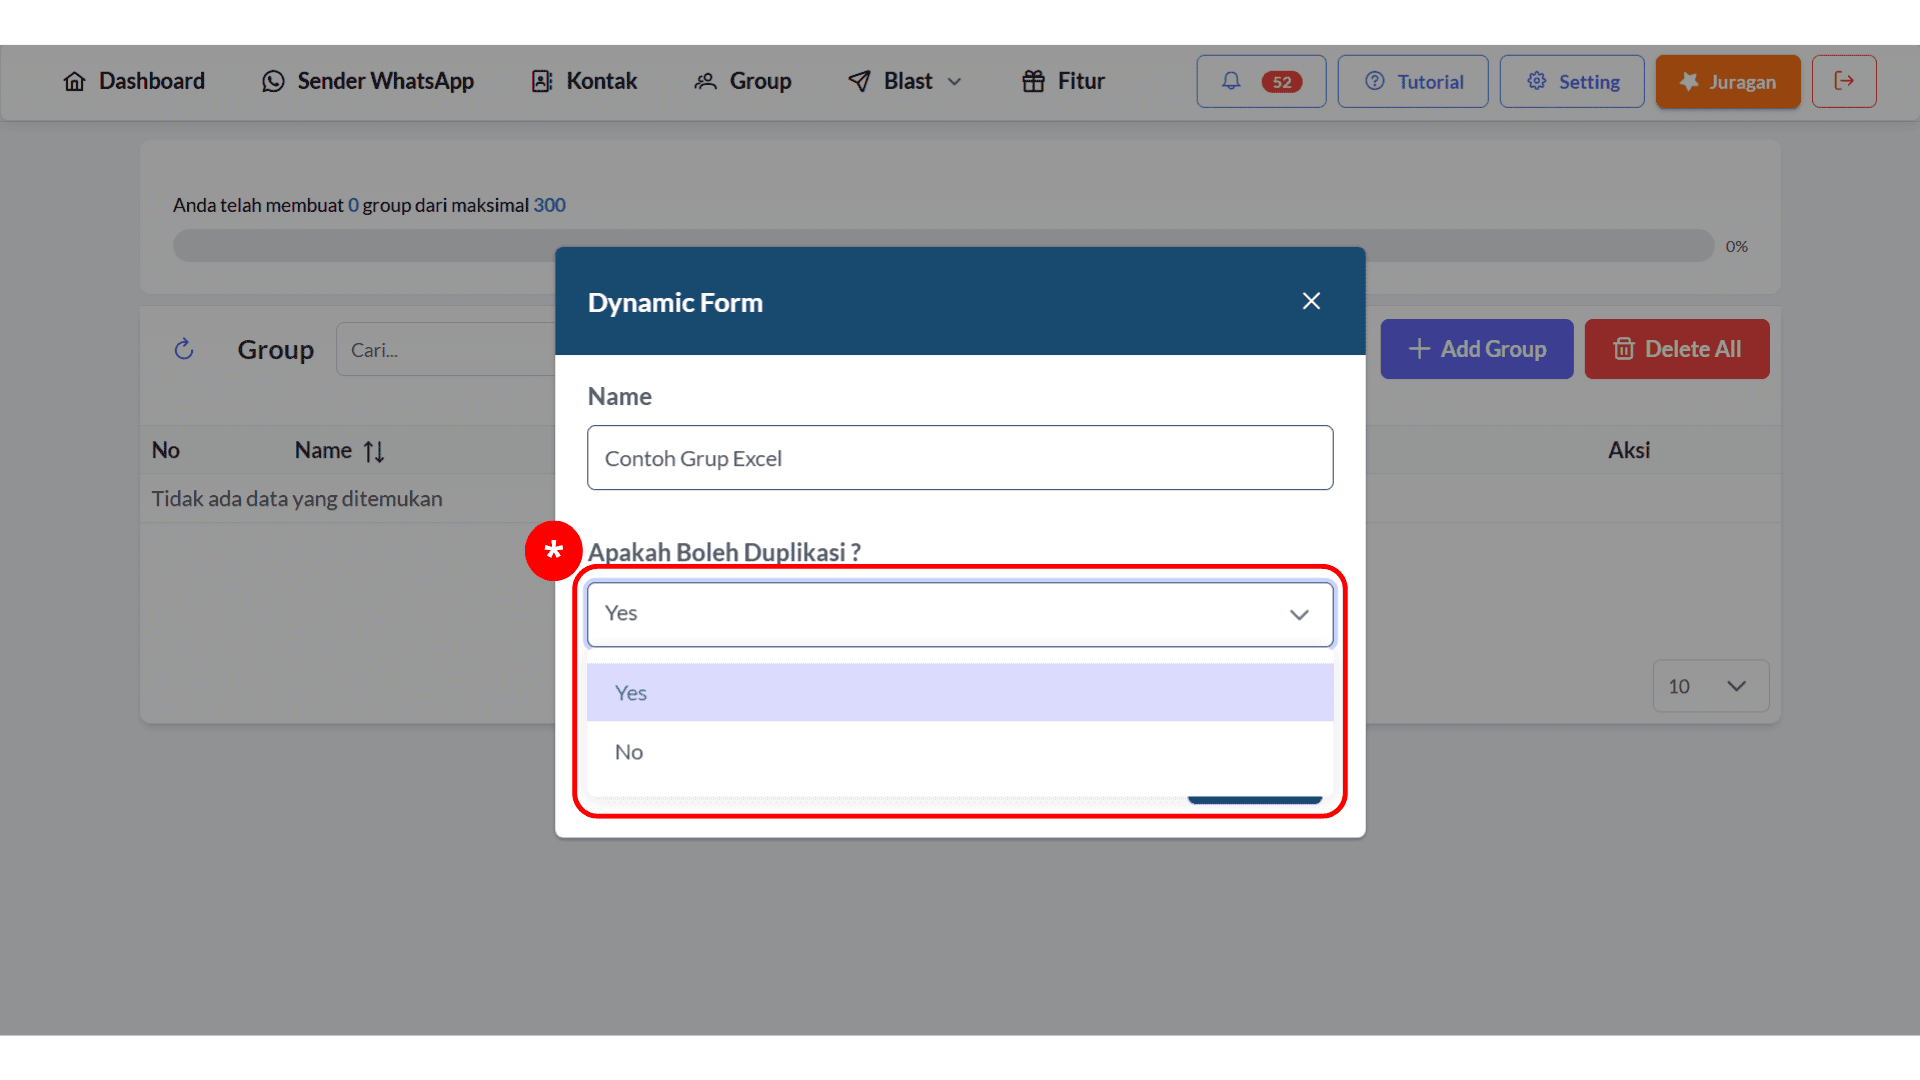Click the Name column header text
Screen dimensions: 1920x1080
[323, 450]
